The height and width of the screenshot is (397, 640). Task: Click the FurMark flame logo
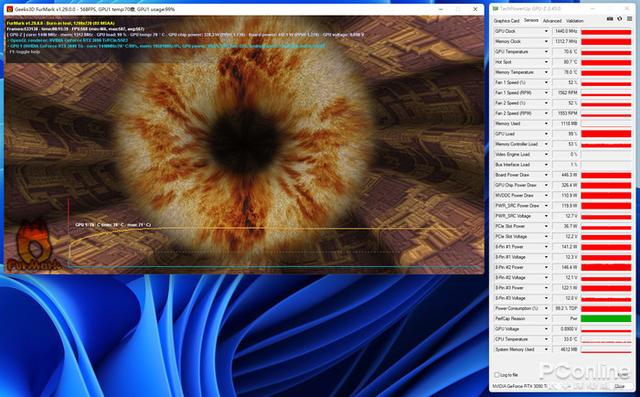click(34, 246)
